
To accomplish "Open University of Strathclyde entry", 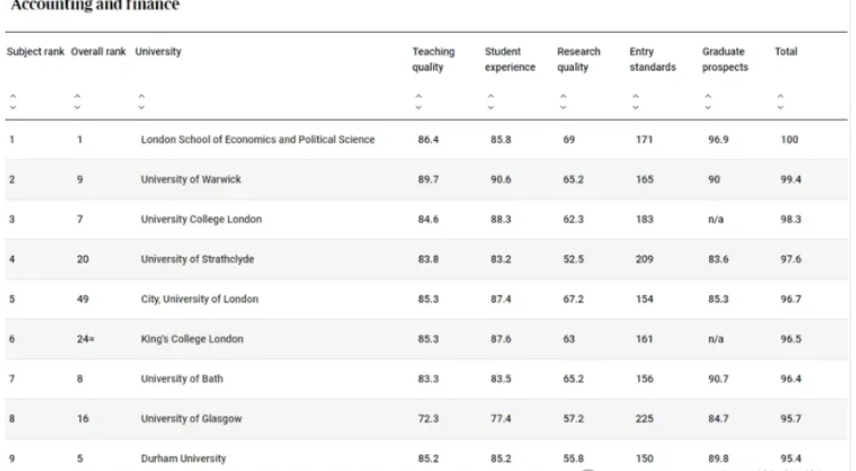I will pyautogui.click(x=197, y=260).
